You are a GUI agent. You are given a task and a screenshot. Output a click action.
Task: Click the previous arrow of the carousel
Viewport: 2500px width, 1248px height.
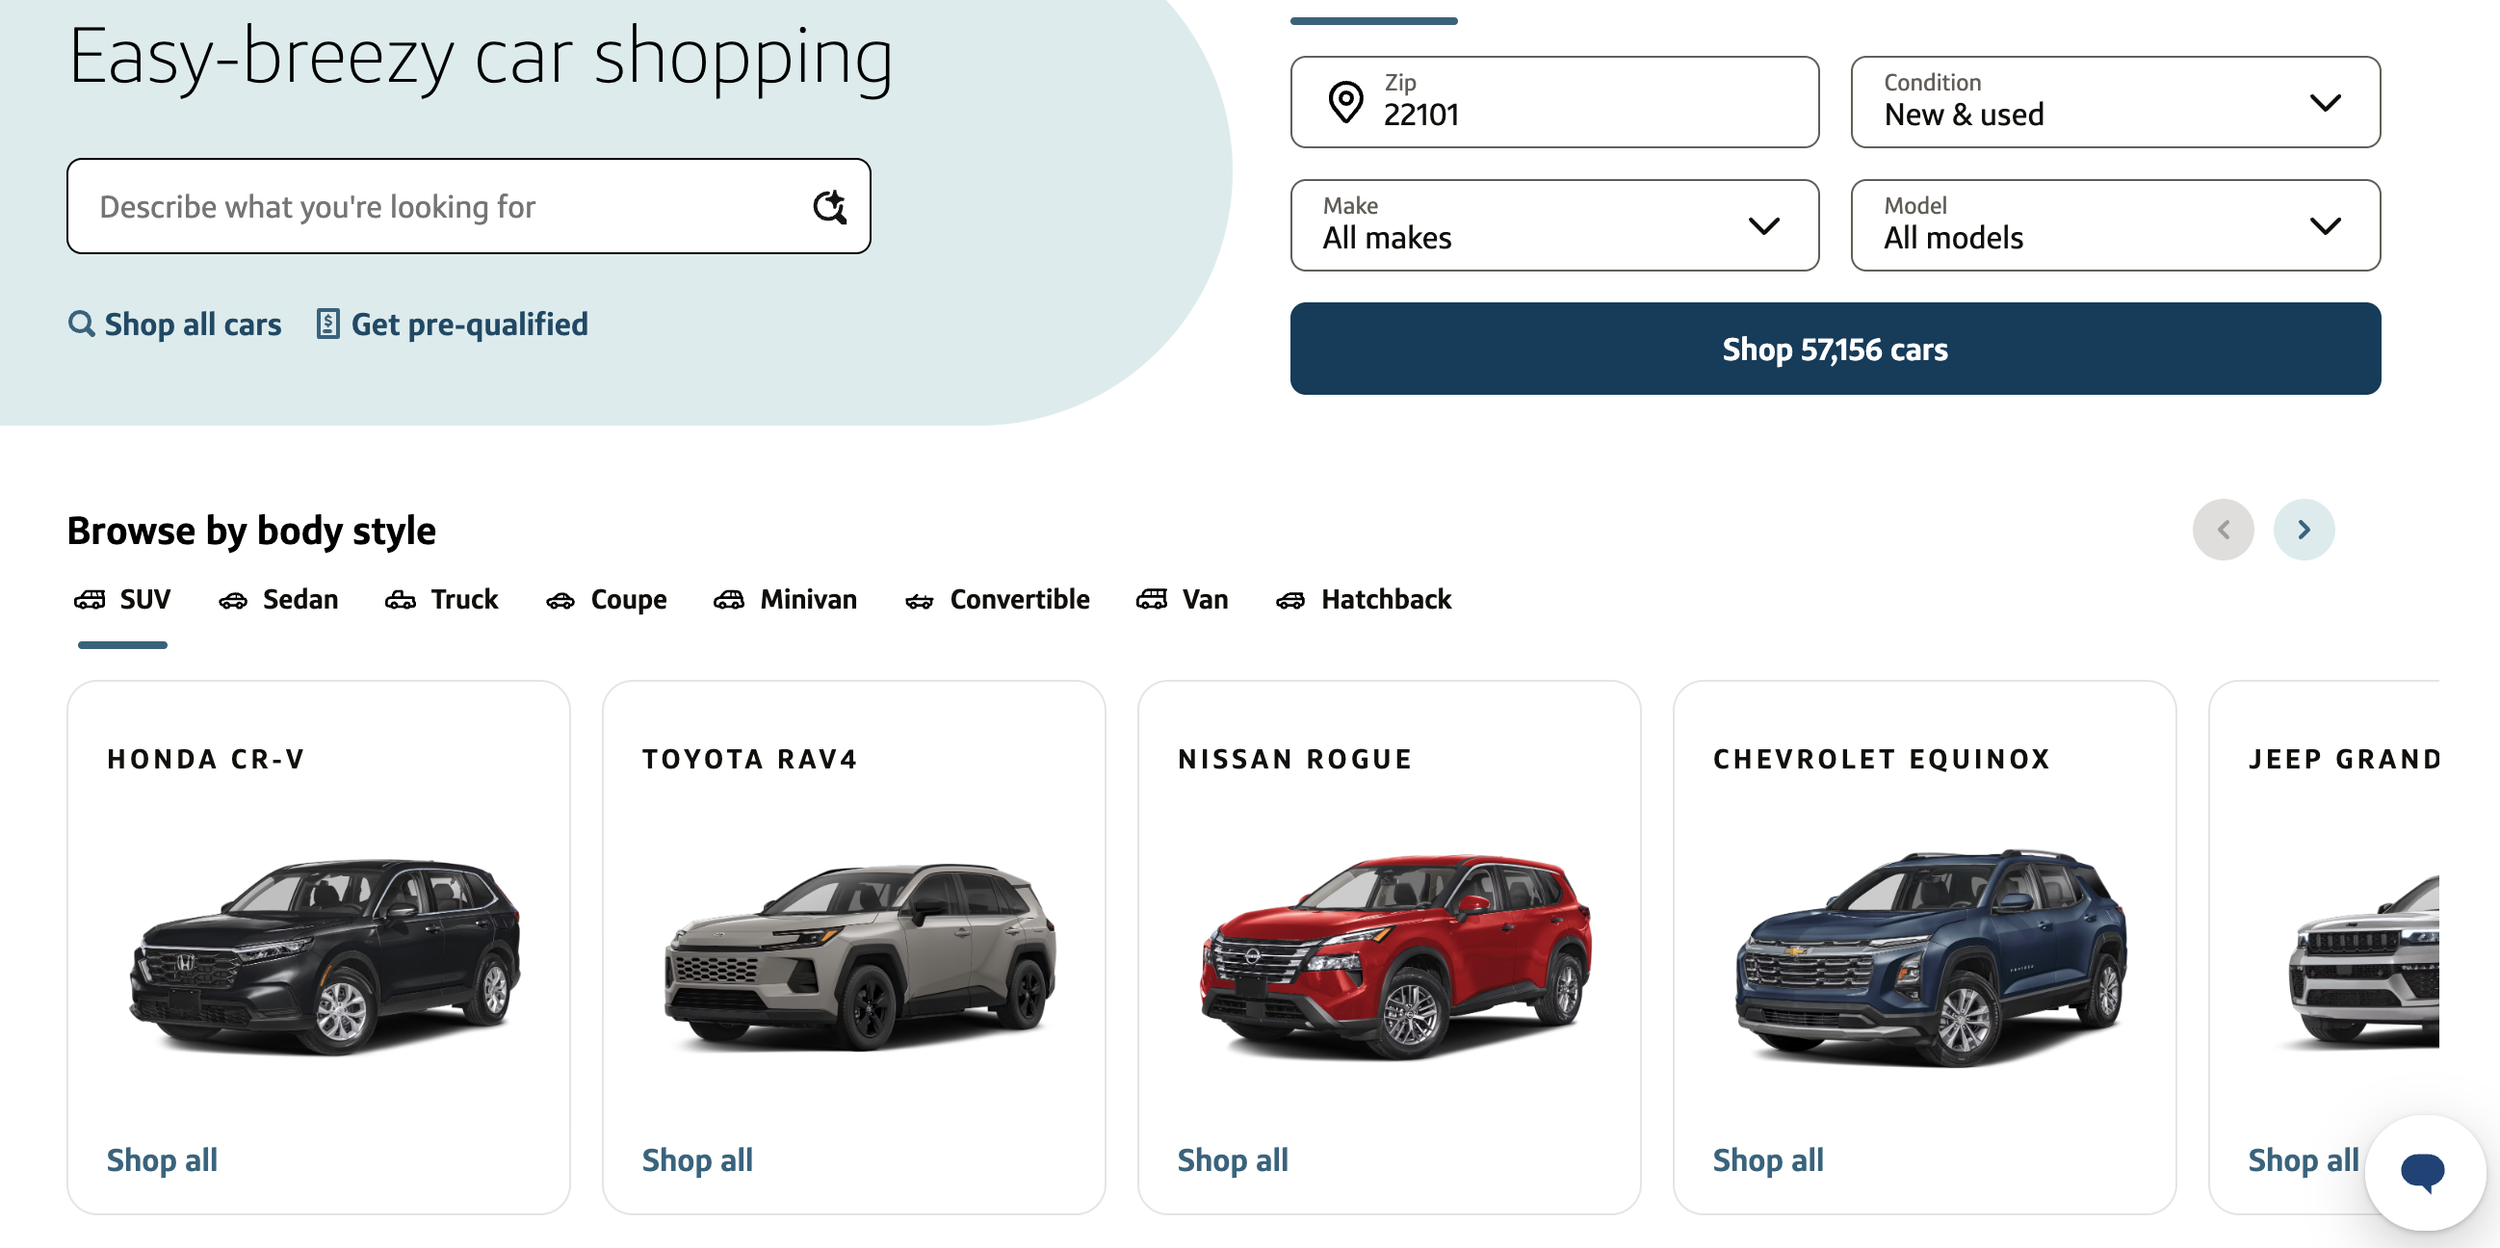pyautogui.click(x=2223, y=529)
